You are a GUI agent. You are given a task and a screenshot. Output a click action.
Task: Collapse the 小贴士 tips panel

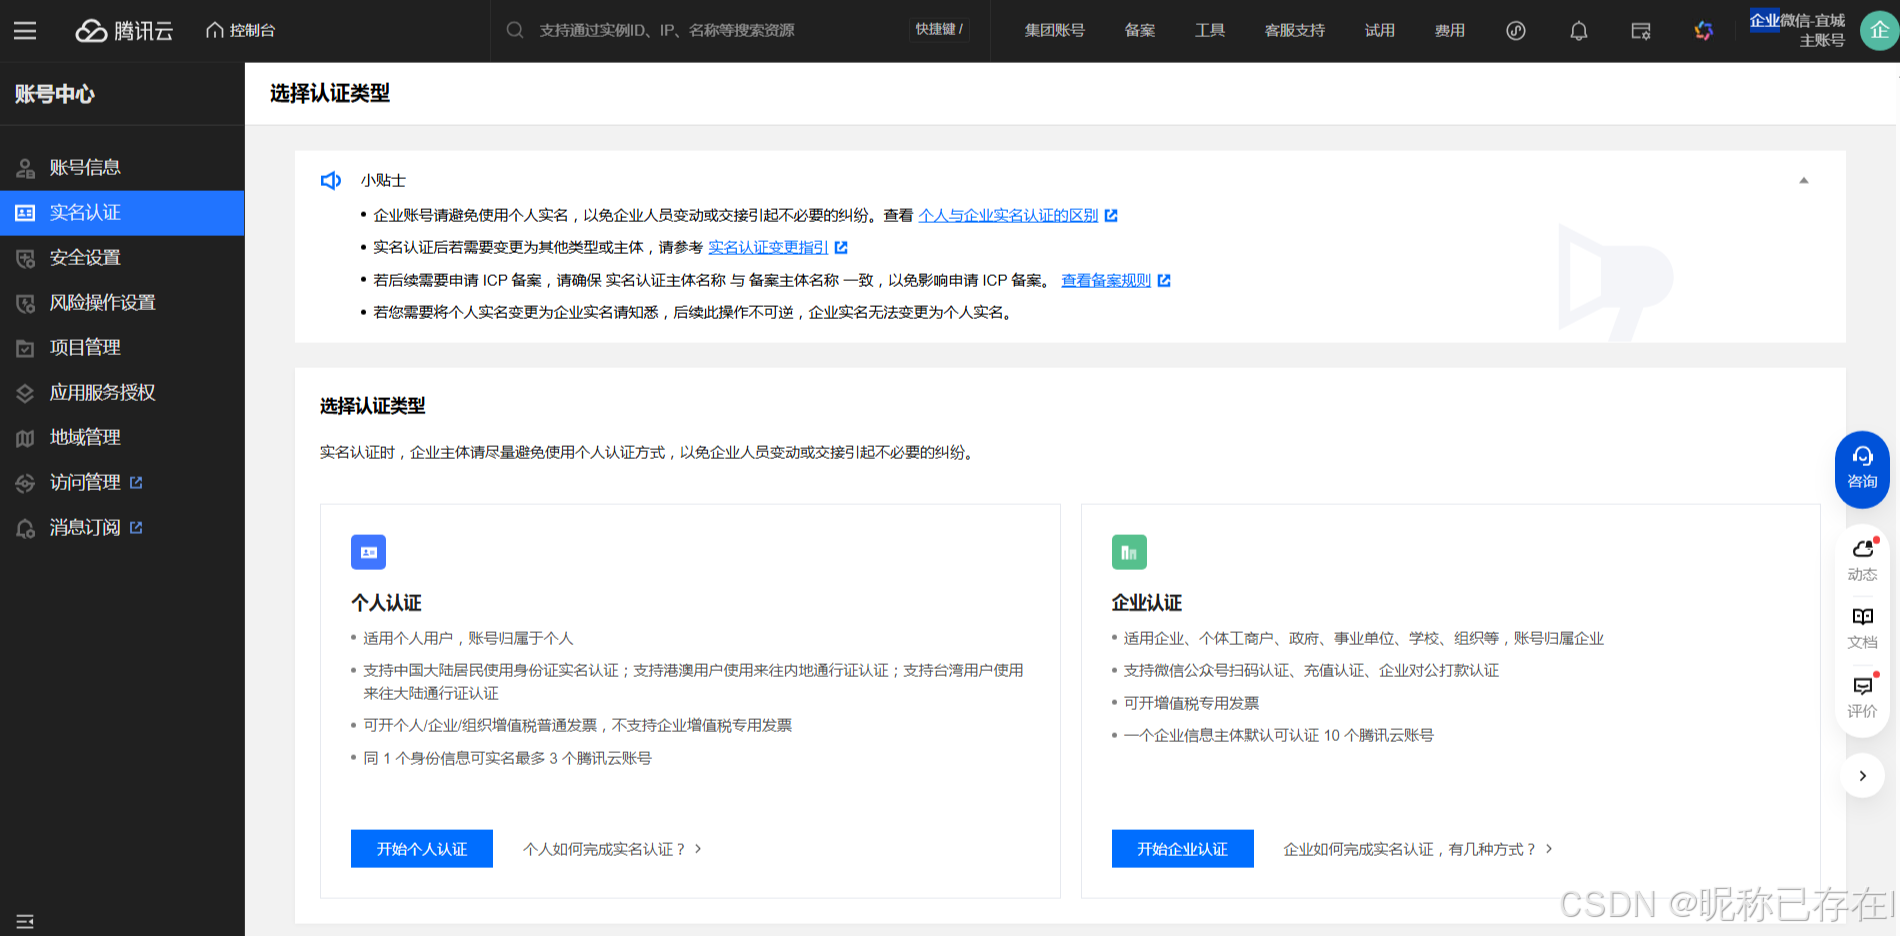click(x=1805, y=180)
